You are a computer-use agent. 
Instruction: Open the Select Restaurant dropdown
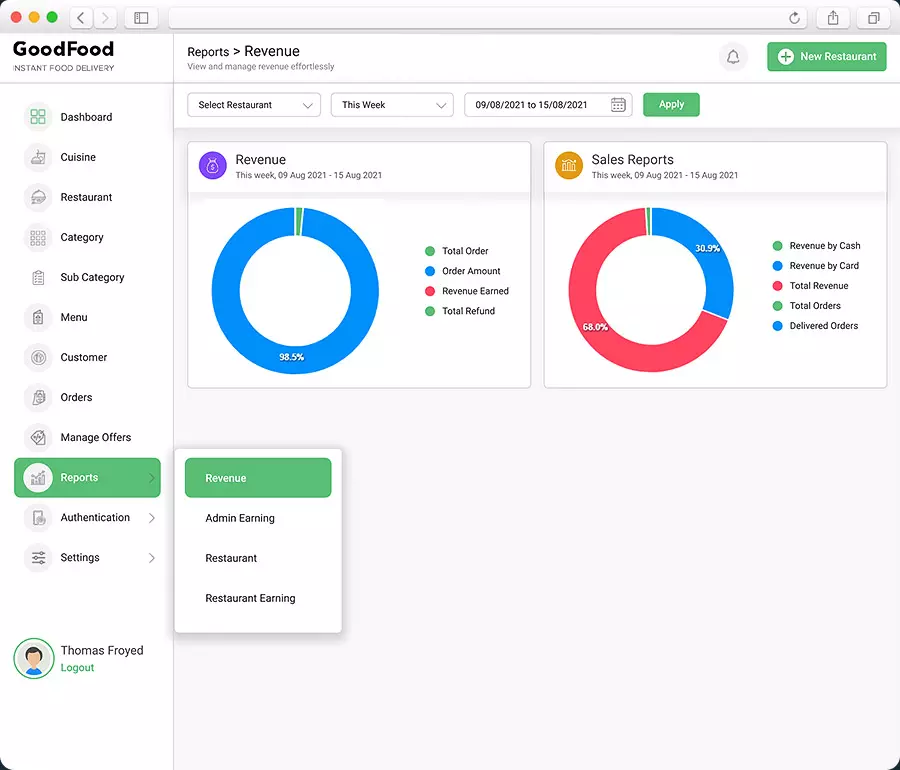(254, 105)
